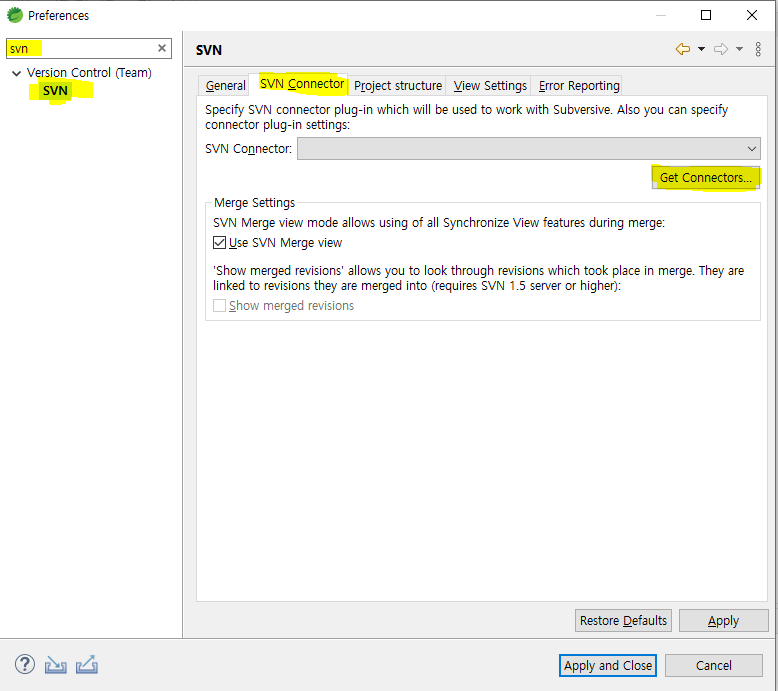Image resolution: width=778 pixels, height=691 pixels.
Task: Collapse the Version Control (Team) node
Action: click(x=16, y=73)
